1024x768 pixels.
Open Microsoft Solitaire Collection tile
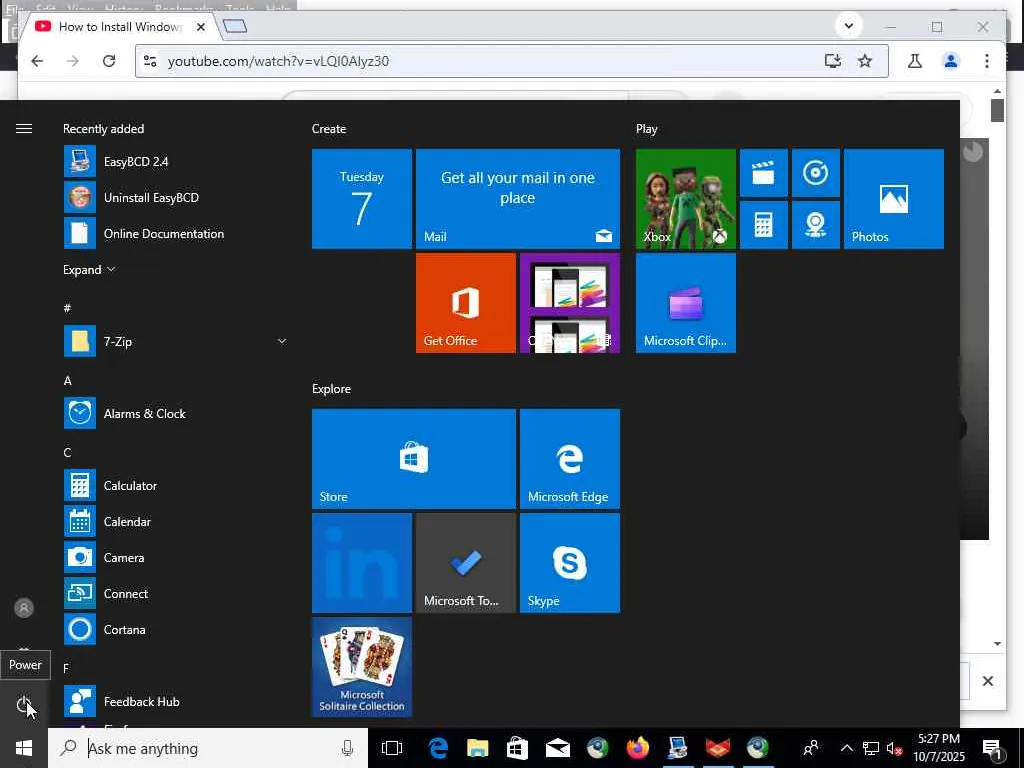point(362,667)
